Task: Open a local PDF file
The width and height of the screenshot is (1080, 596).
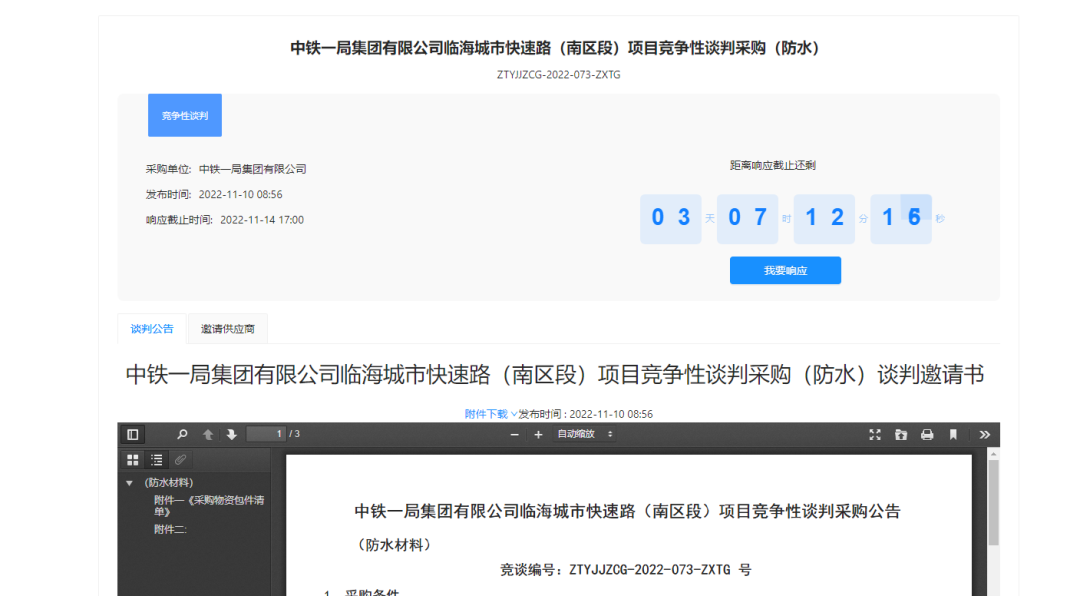Action: (x=901, y=434)
